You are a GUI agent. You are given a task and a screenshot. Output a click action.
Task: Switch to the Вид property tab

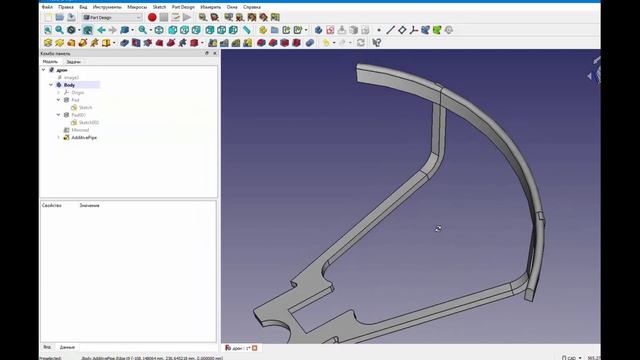tap(47, 347)
